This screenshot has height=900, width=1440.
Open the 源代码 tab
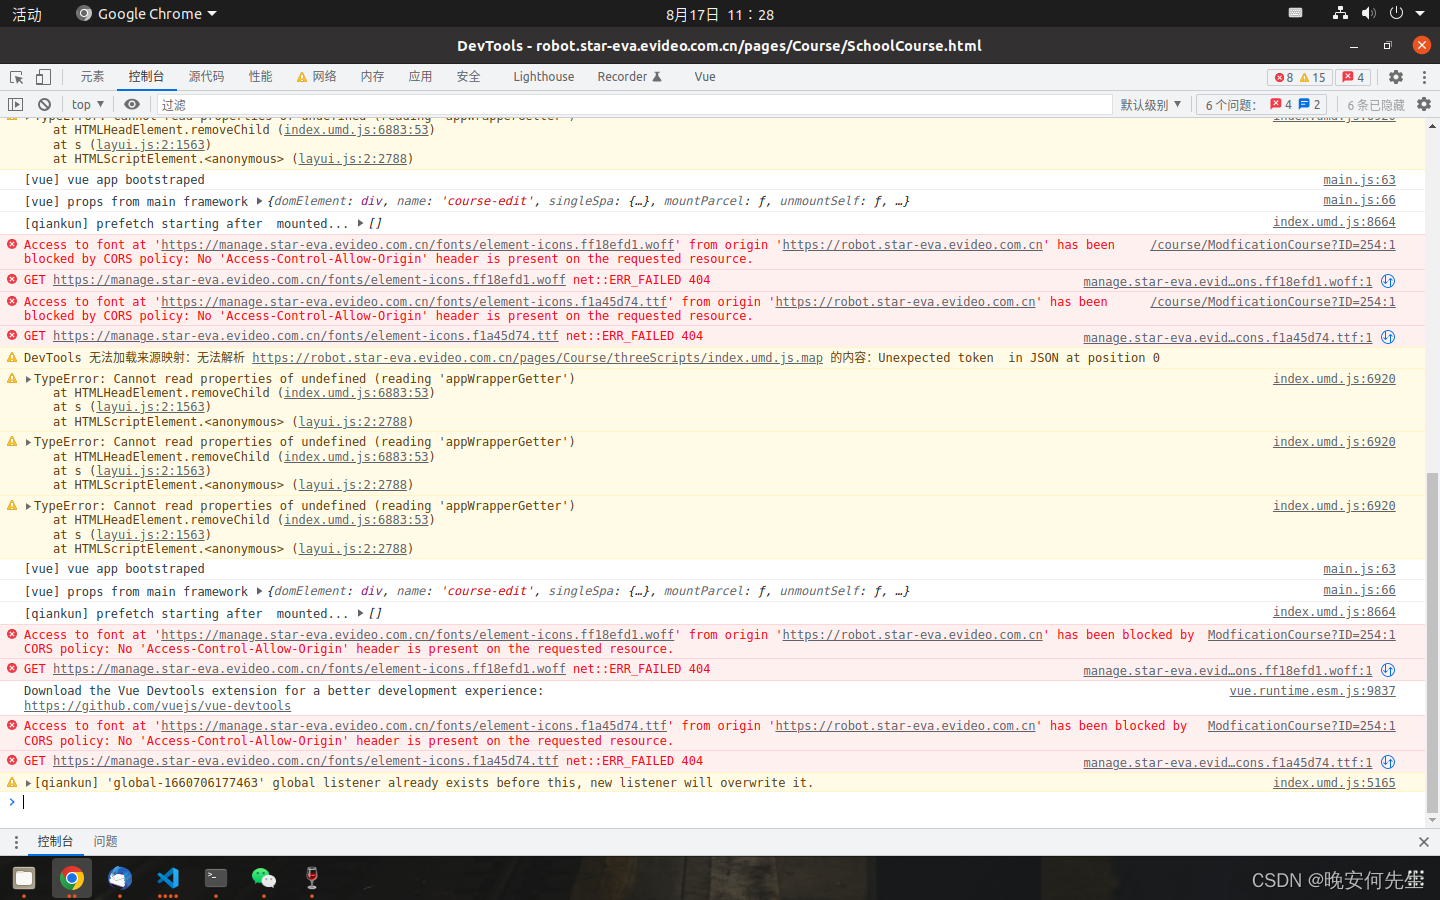[x=206, y=77]
